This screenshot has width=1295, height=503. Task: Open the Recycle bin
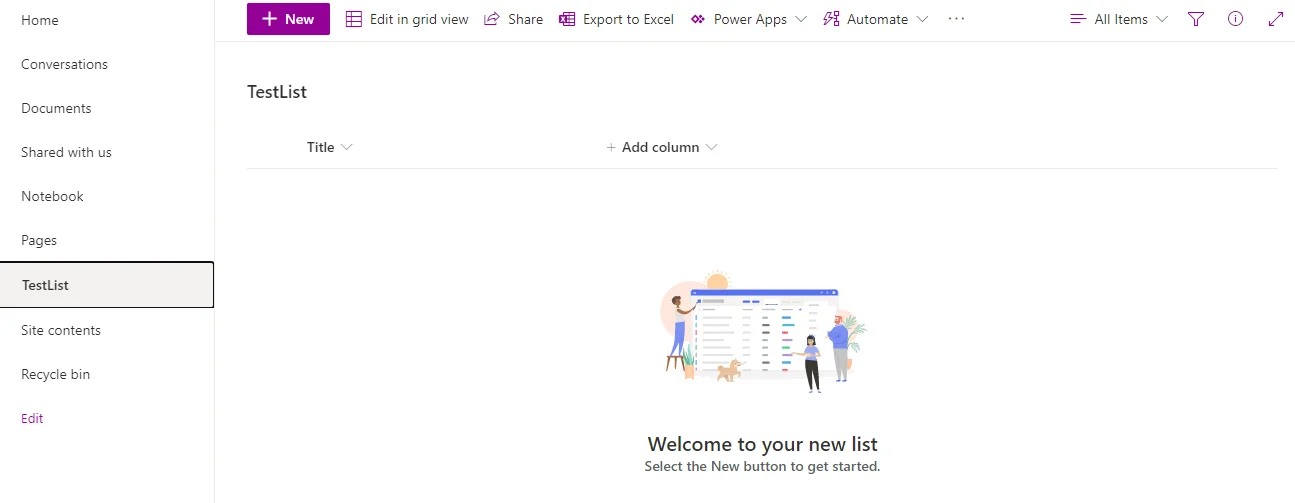point(55,374)
